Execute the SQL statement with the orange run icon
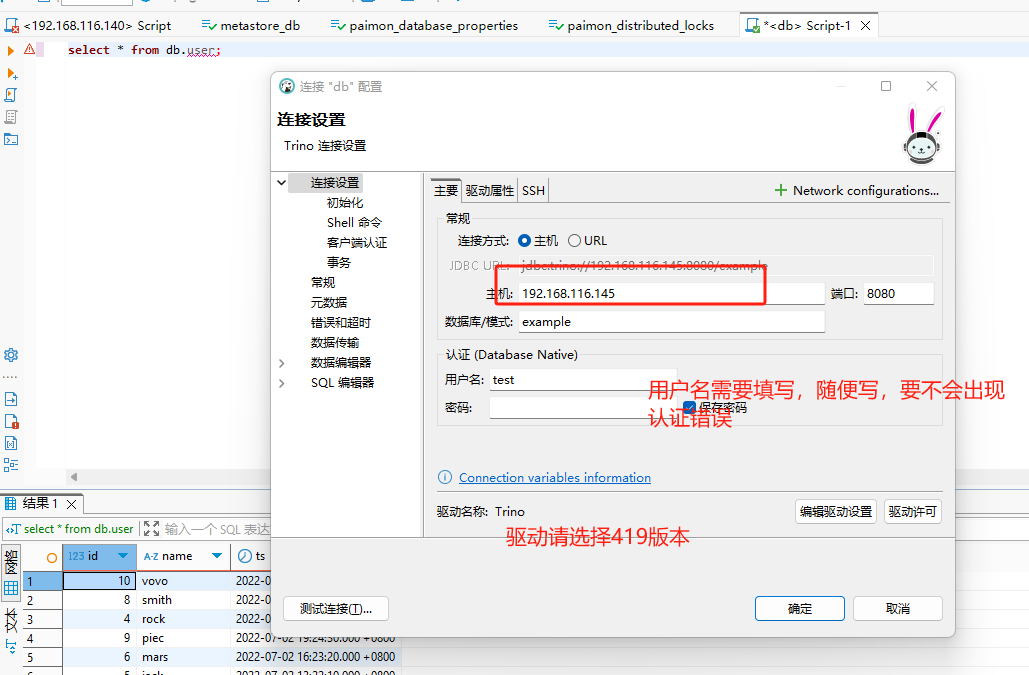 [10, 51]
